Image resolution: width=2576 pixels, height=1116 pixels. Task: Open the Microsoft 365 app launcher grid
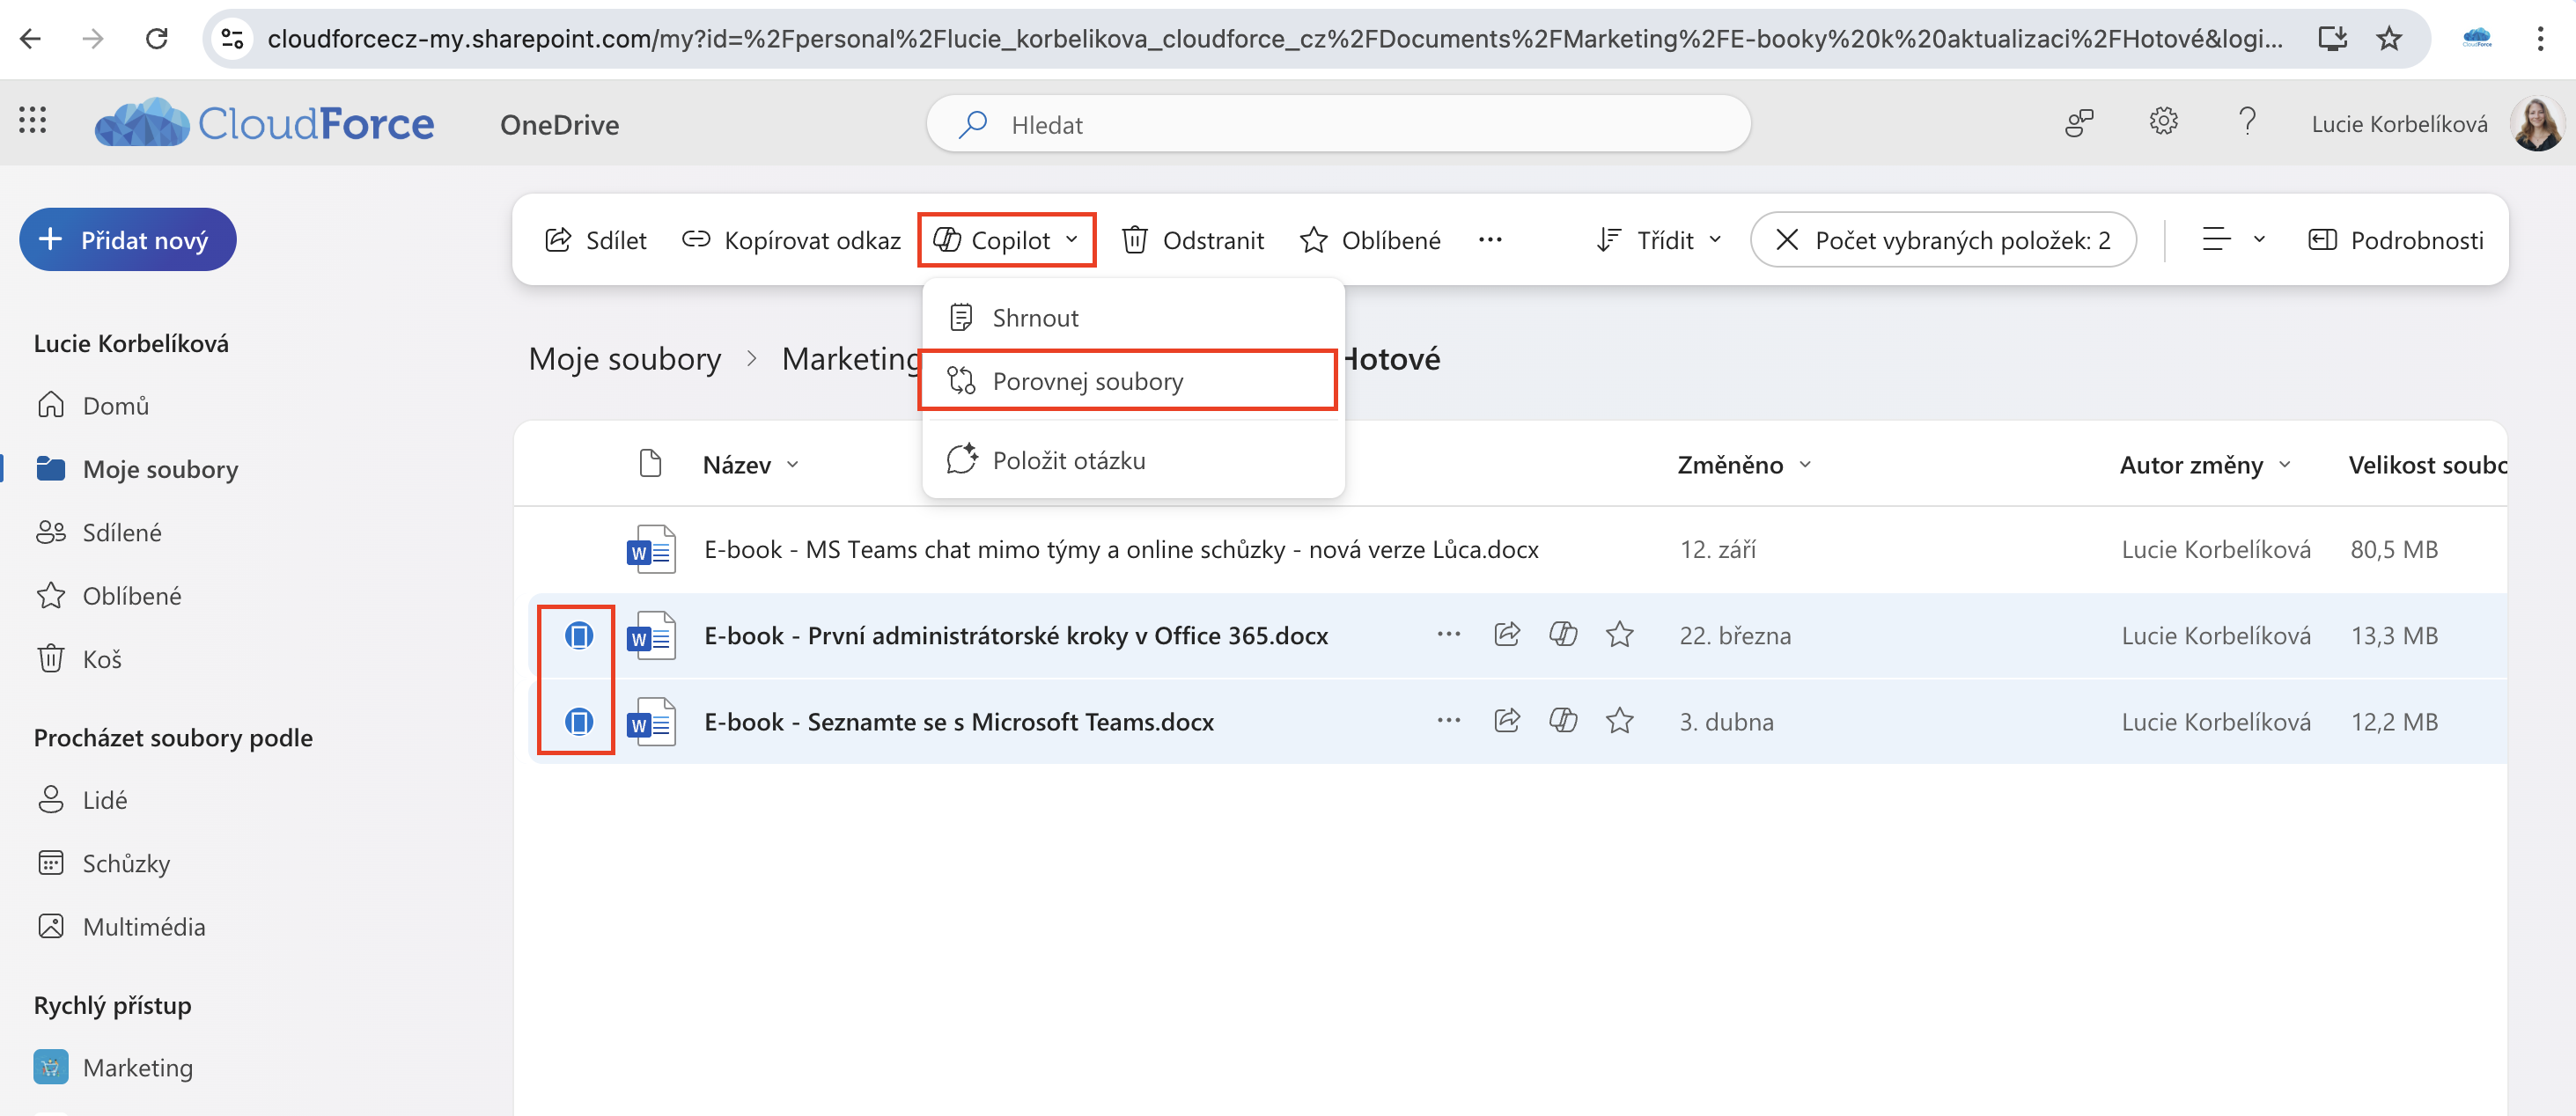coord(32,121)
